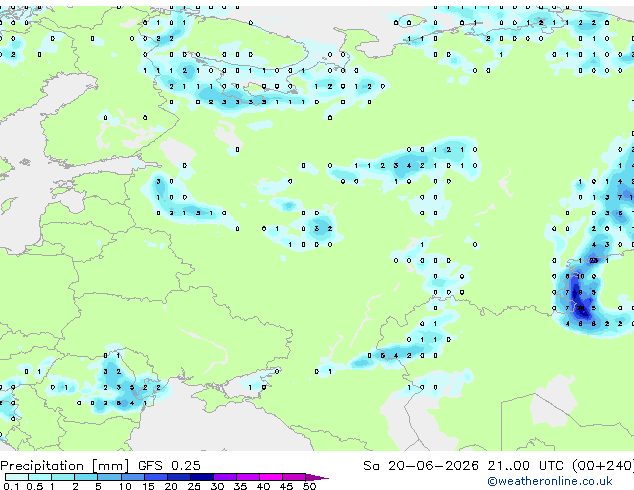Click the 10–15 mm blue legend swatch
This screenshot has width=634, height=490.
[133, 477]
